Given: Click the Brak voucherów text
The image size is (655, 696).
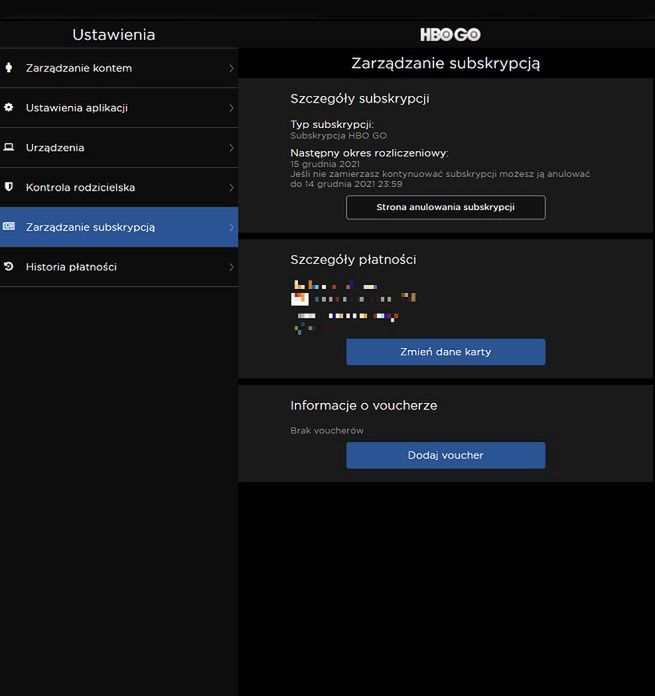Looking at the screenshot, I should click(x=327, y=431).
